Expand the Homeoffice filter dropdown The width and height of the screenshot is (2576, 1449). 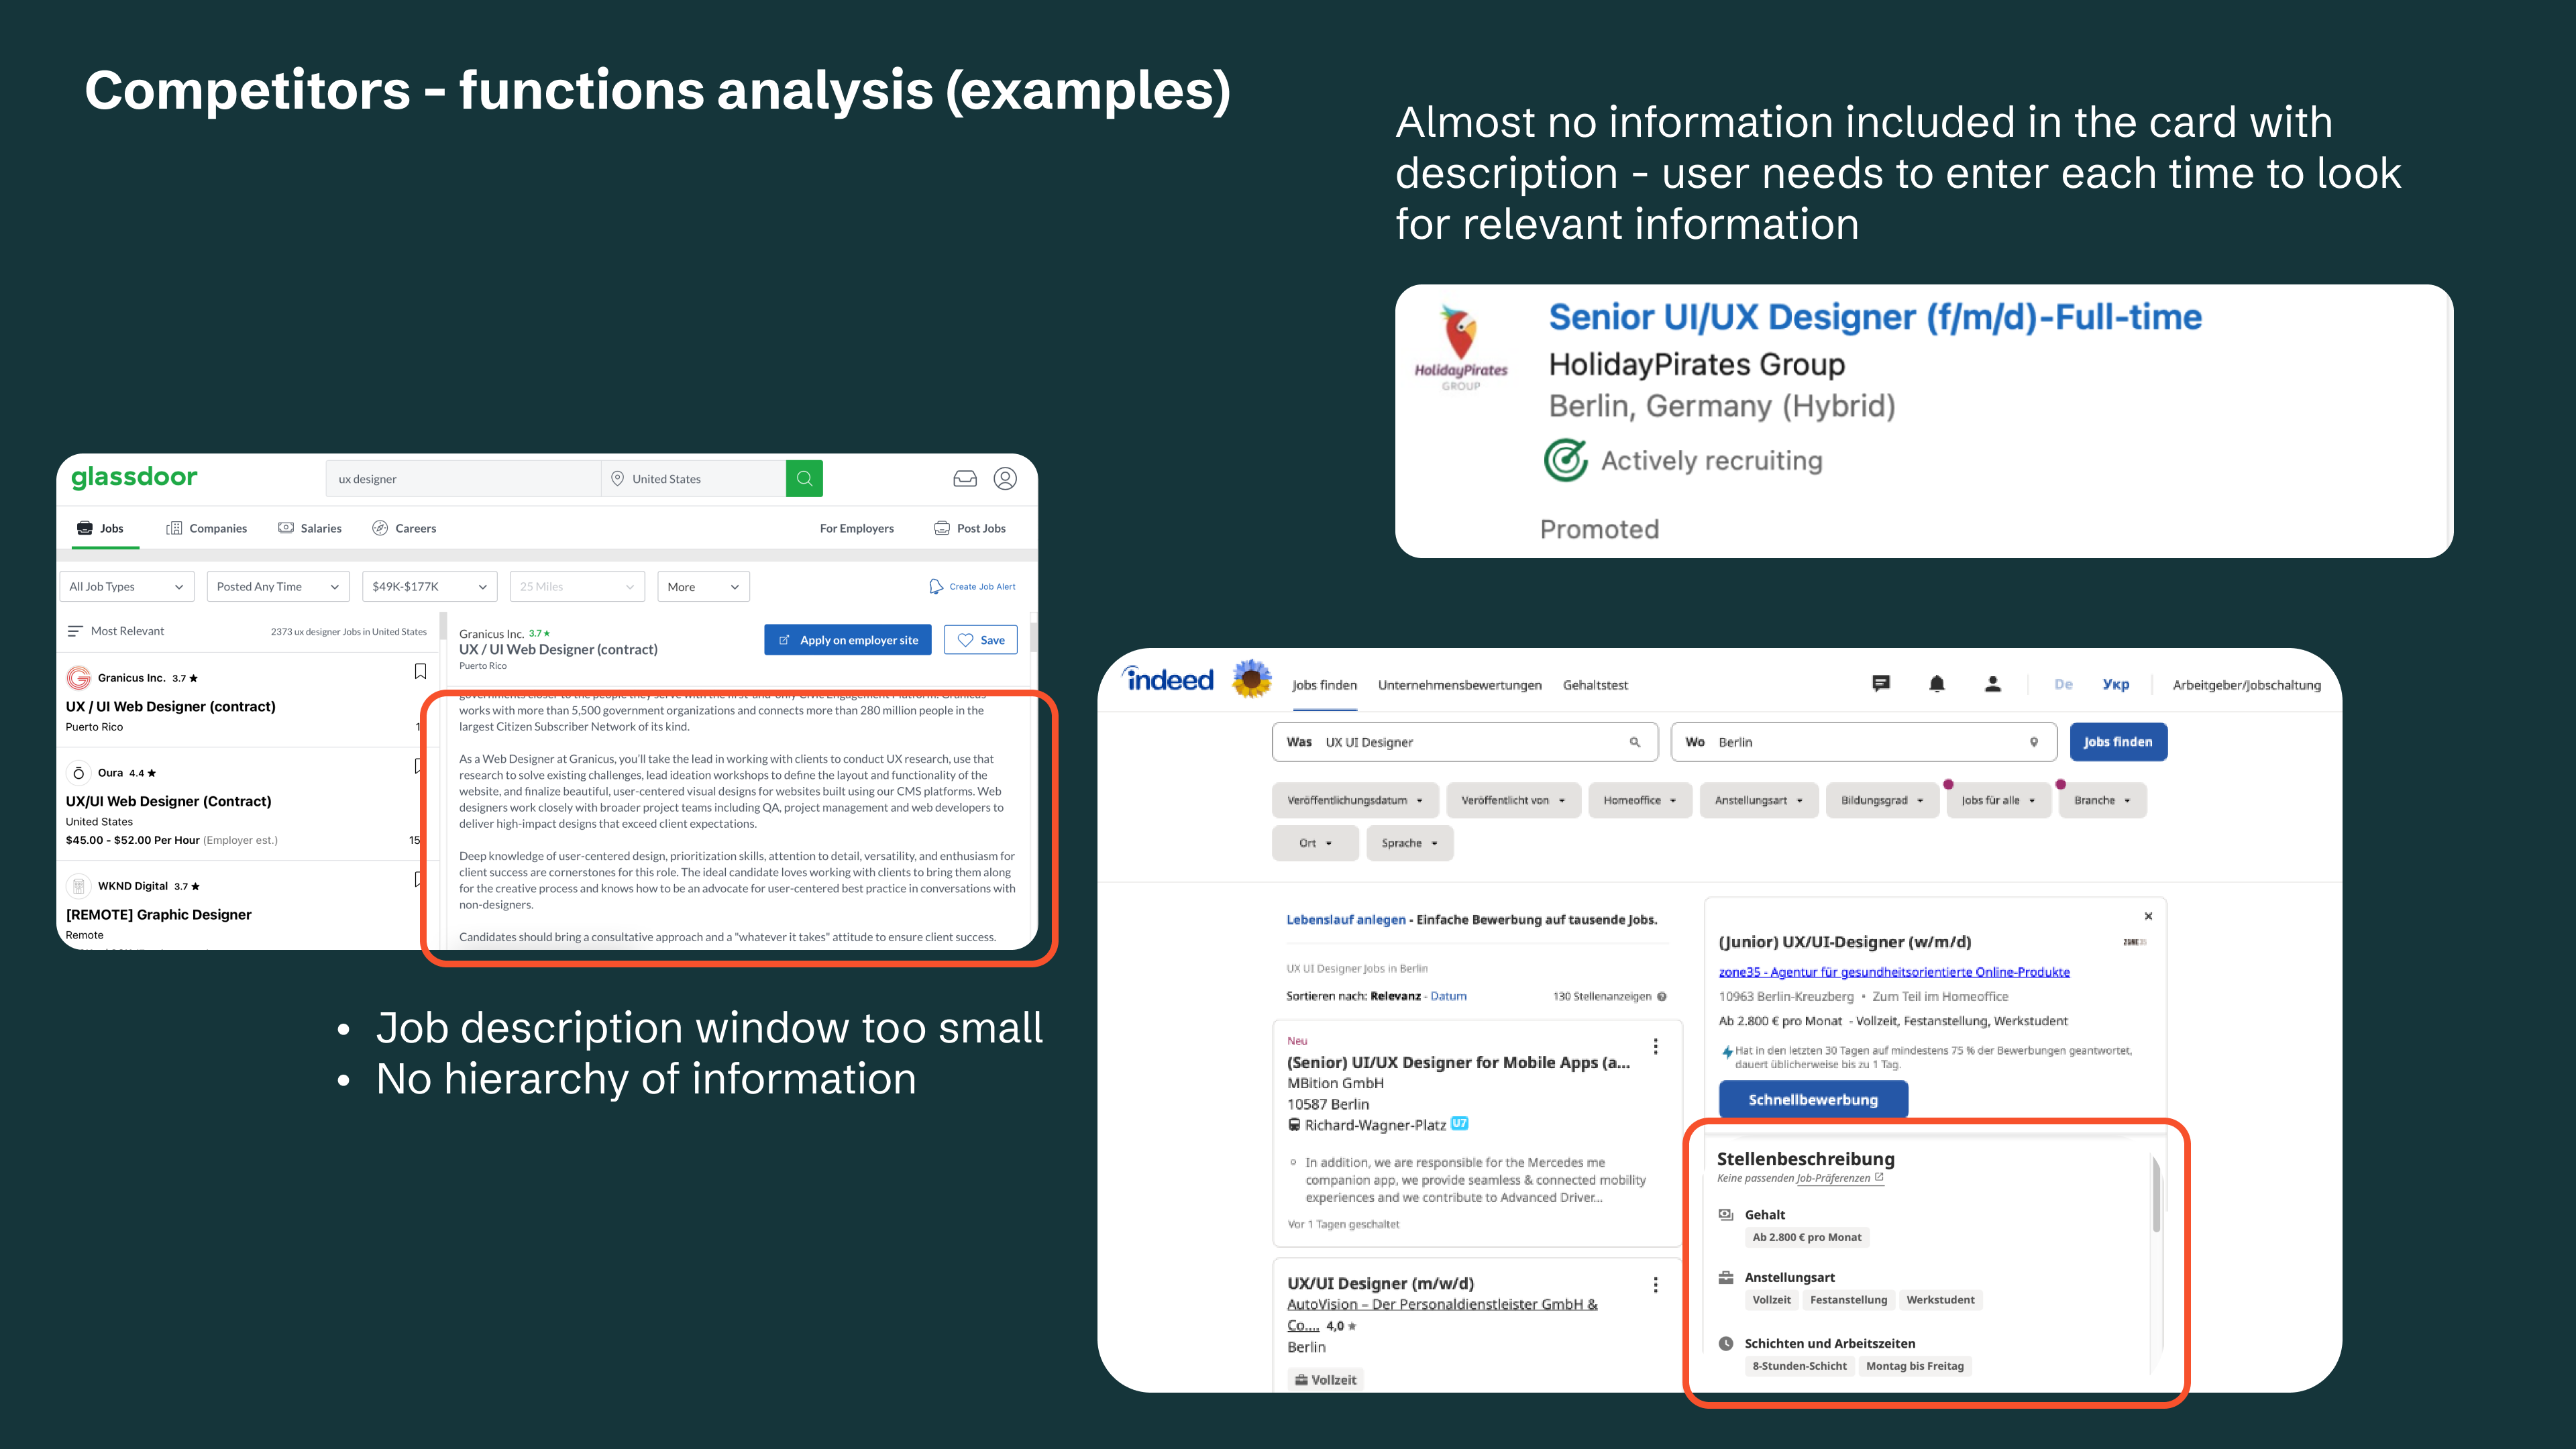click(x=1639, y=800)
